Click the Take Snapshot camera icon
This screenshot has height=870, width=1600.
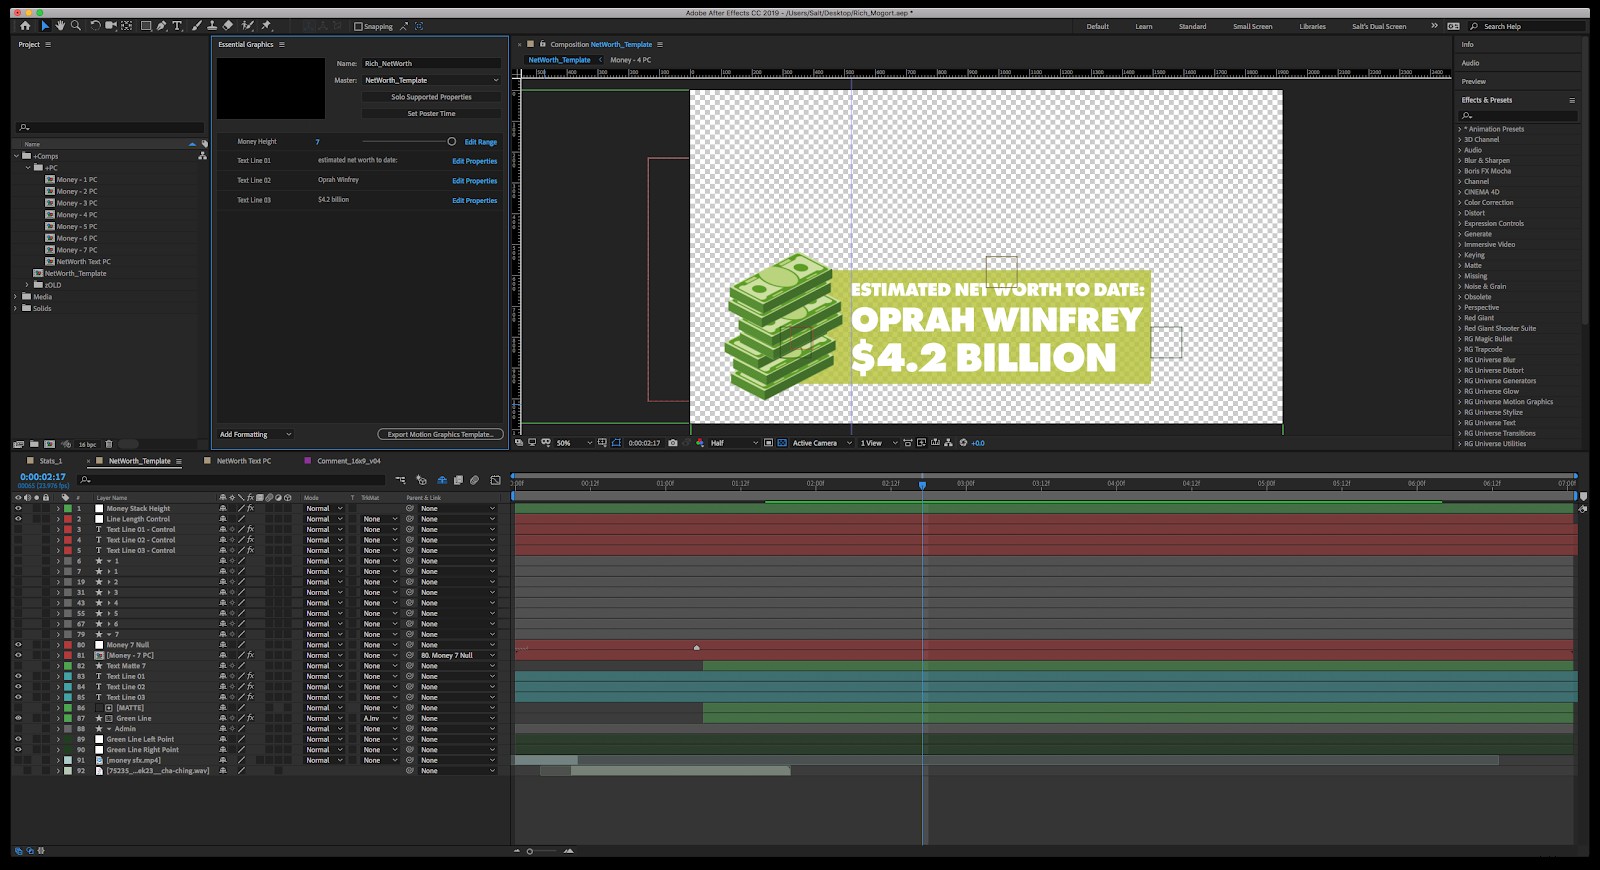click(673, 443)
